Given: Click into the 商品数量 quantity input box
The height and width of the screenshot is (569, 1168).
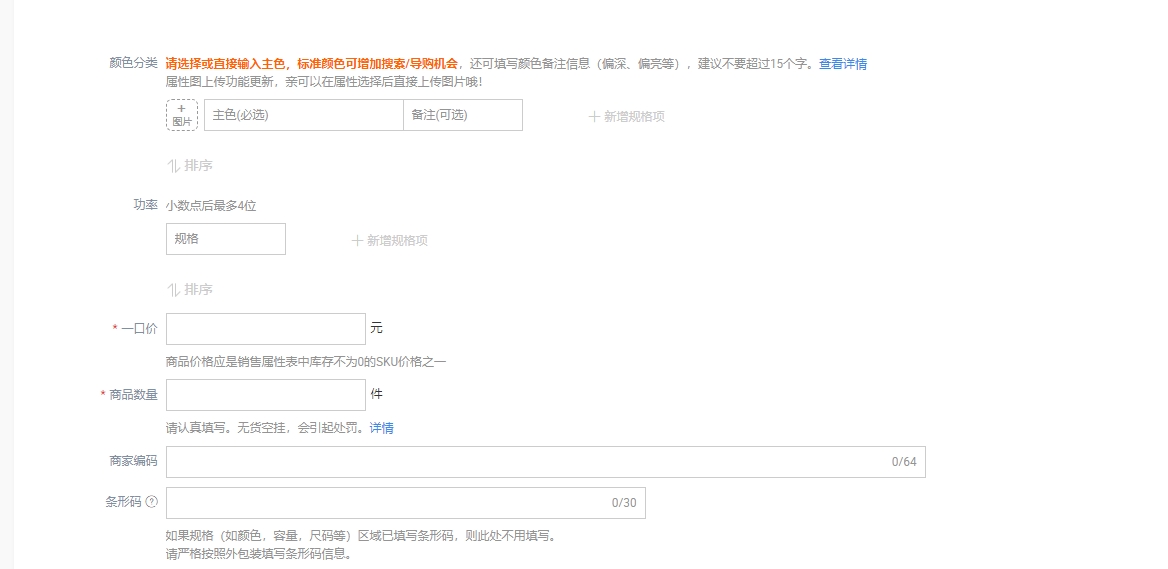Looking at the screenshot, I should (x=265, y=395).
